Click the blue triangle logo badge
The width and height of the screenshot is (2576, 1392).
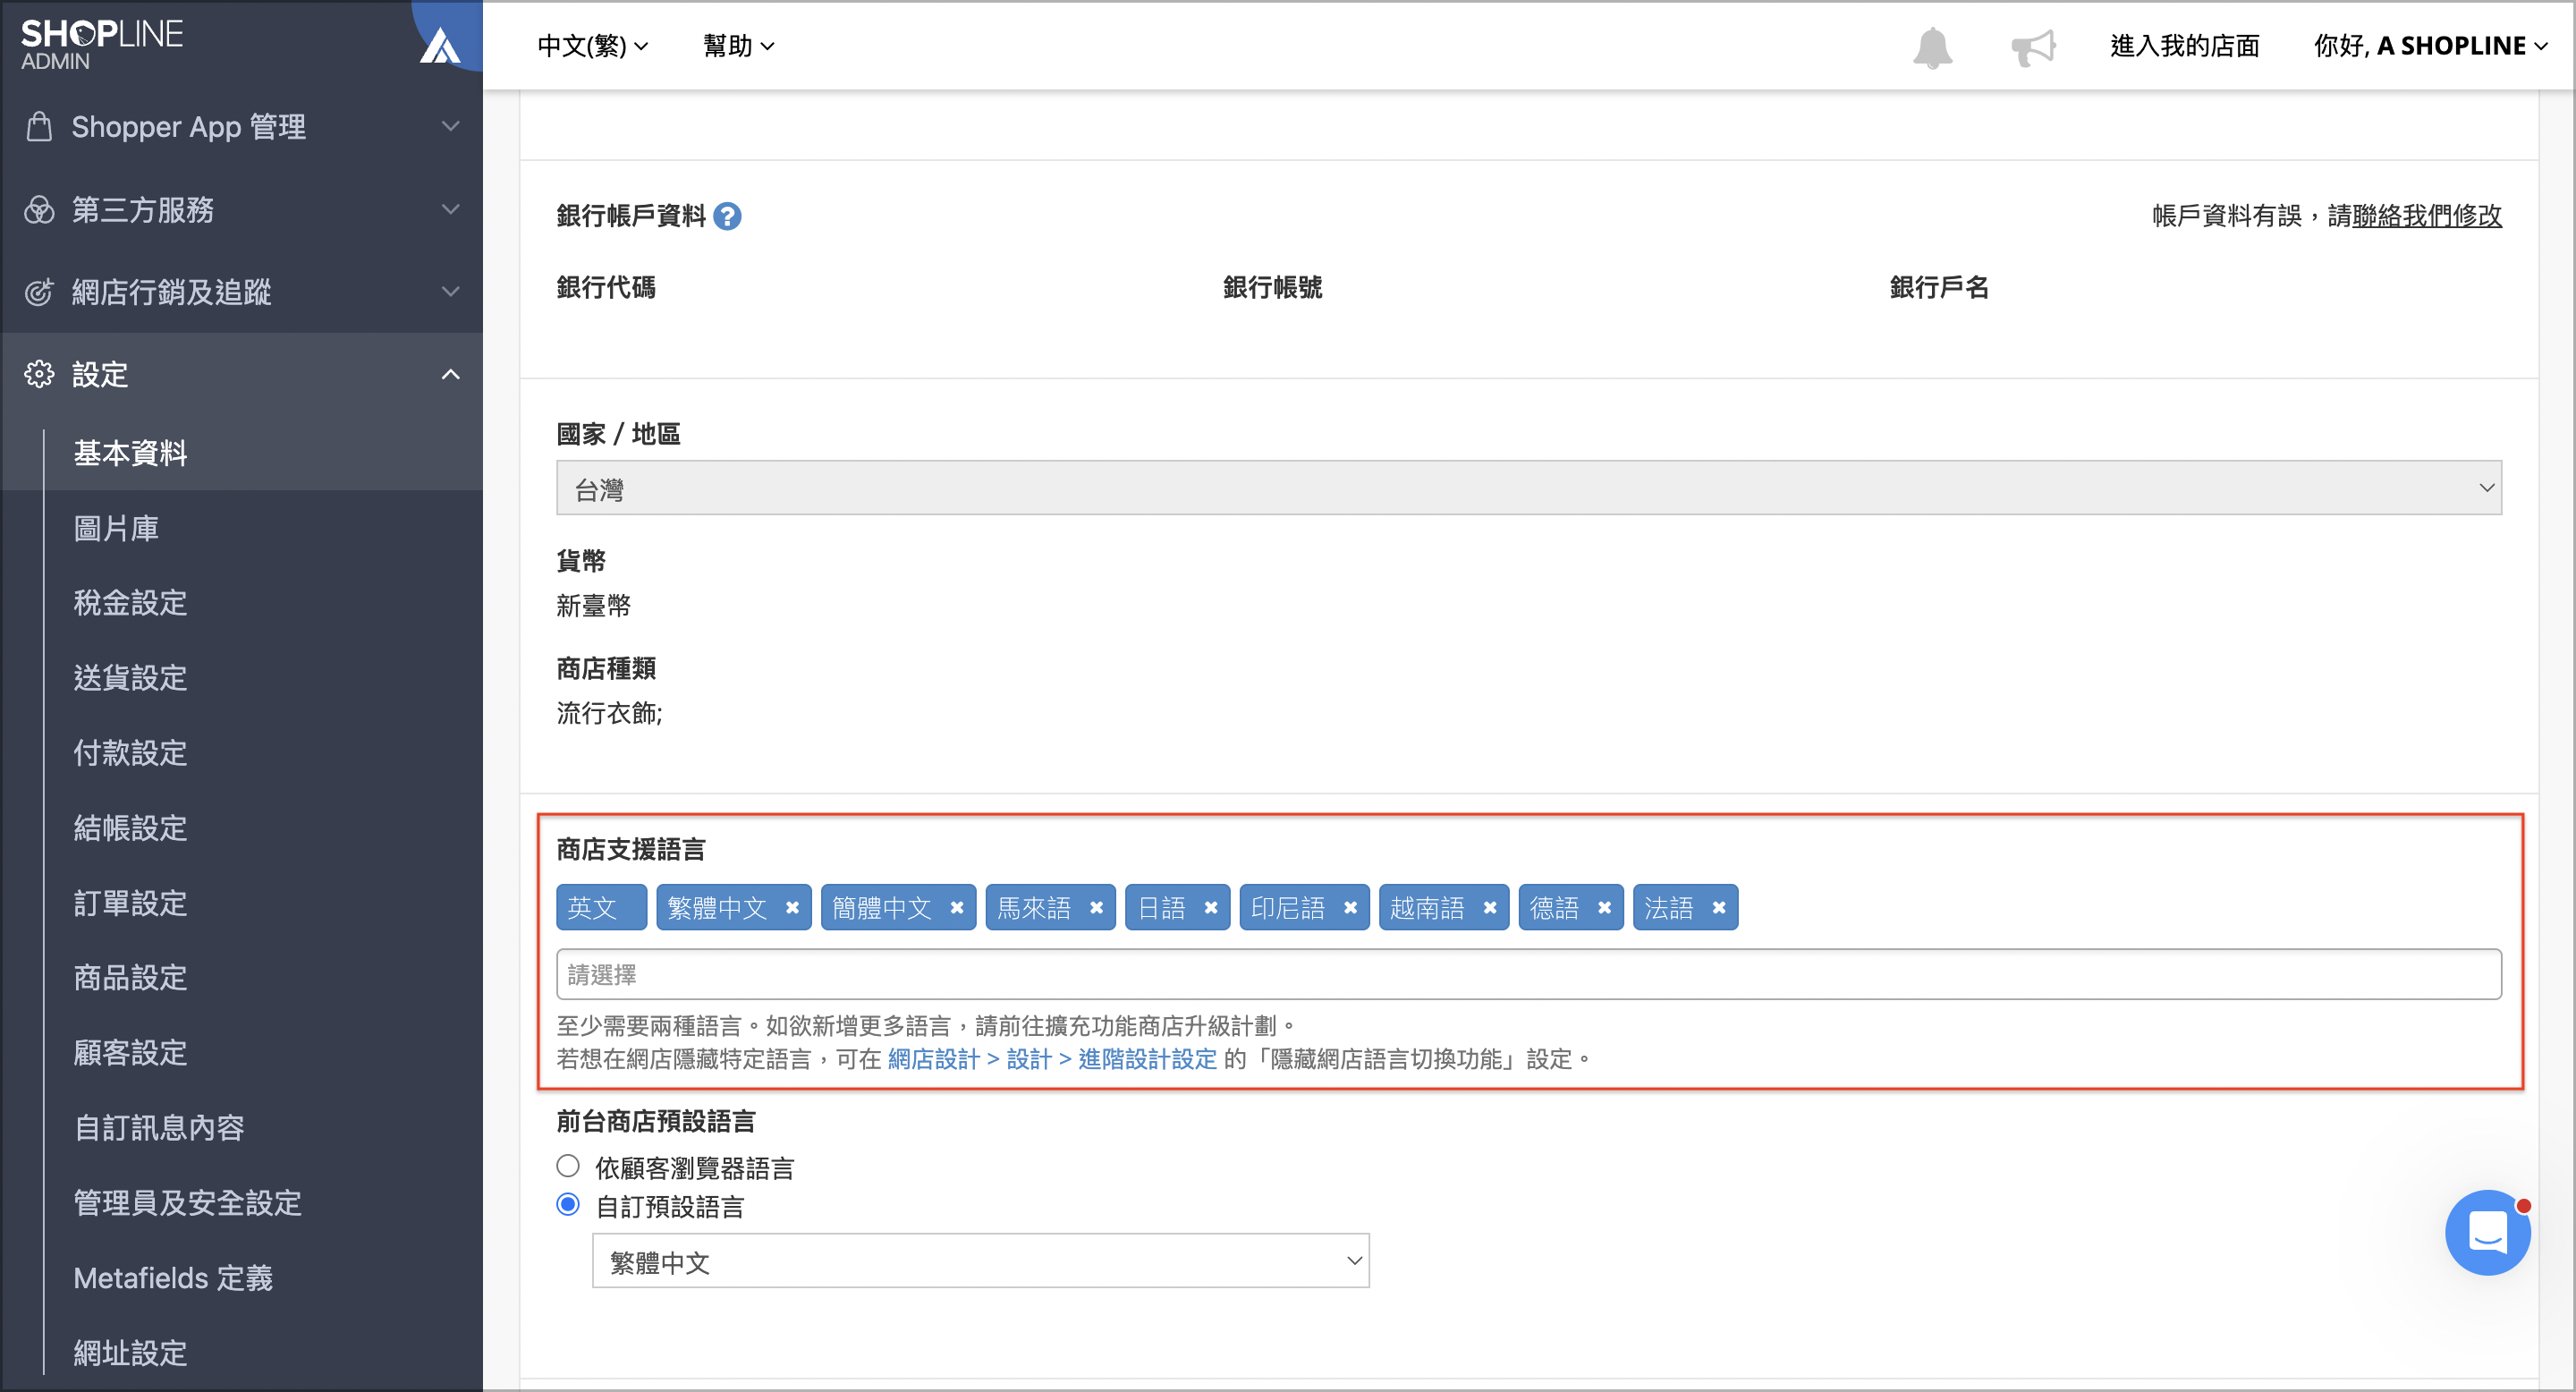tap(439, 45)
